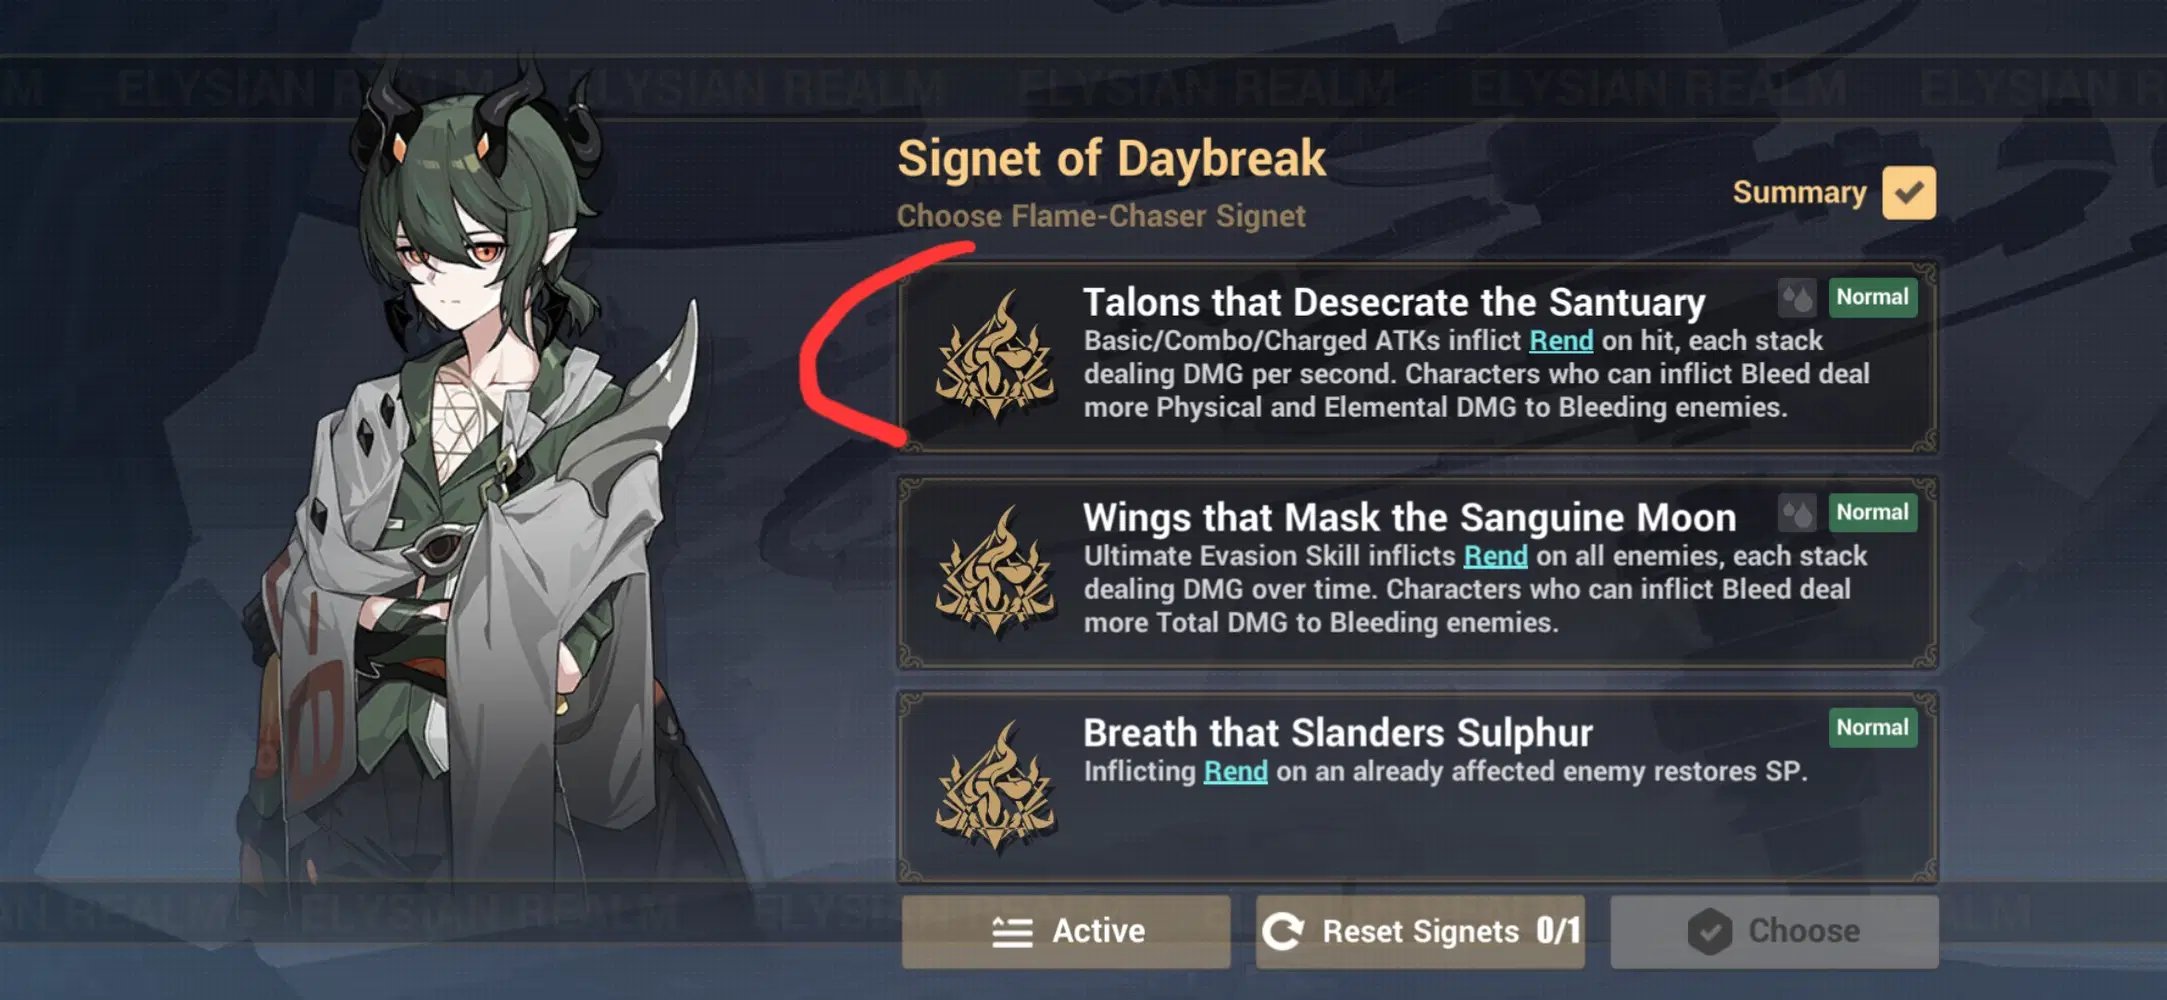2167x1000 pixels.
Task: Click the Normal tag on Talons signet
Action: pyautogui.click(x=1872, y=298)
